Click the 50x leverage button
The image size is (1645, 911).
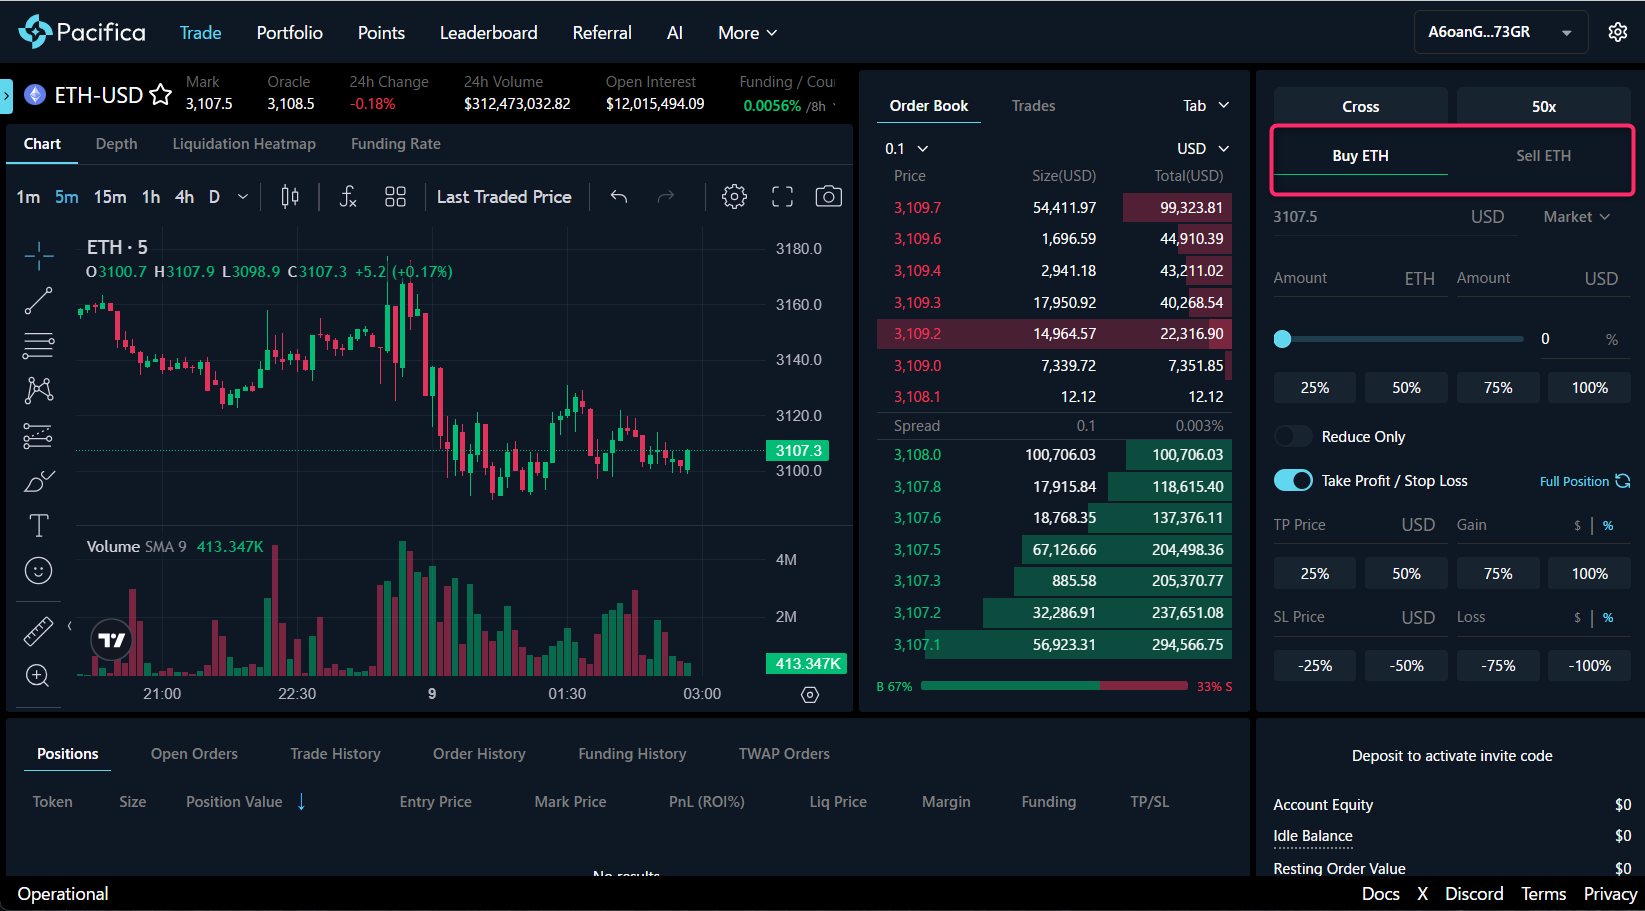click(1543, 106)
